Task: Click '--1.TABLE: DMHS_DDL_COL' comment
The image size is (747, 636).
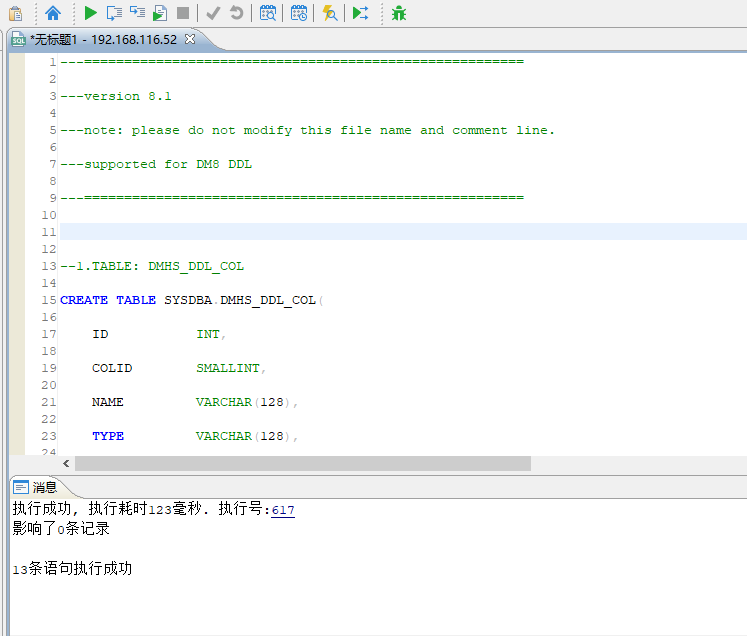Action: click(152, 266)
